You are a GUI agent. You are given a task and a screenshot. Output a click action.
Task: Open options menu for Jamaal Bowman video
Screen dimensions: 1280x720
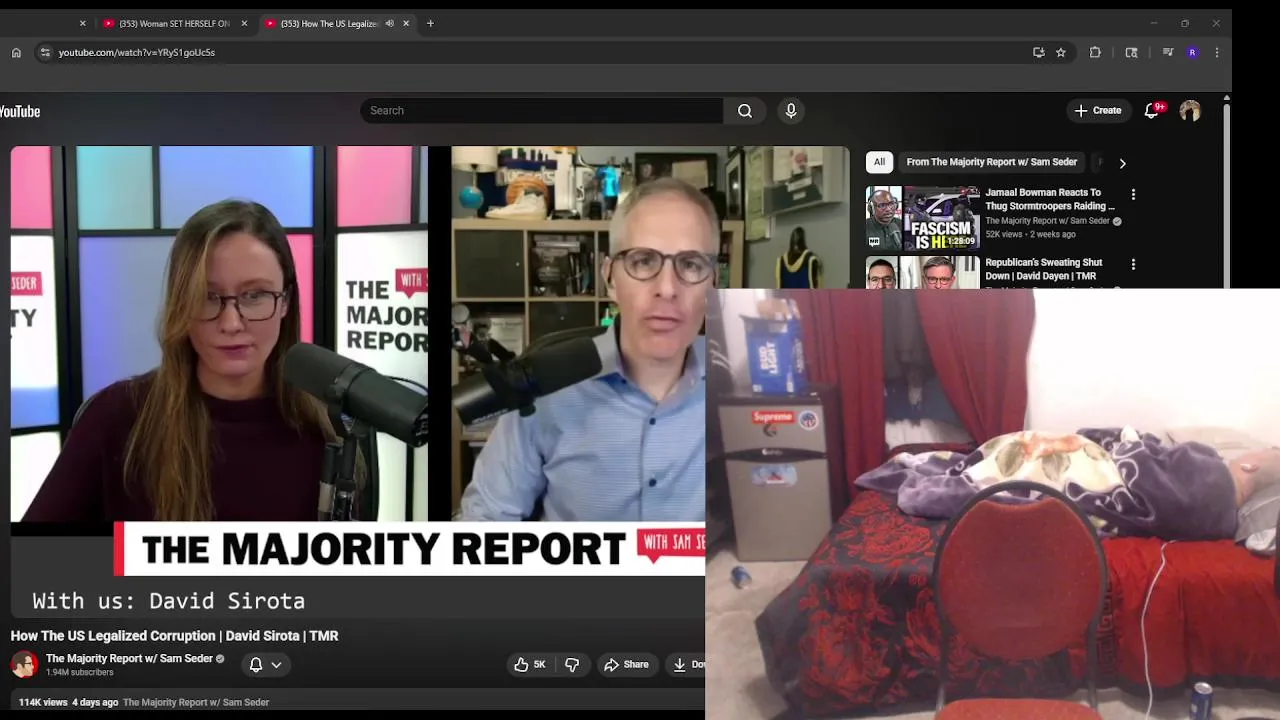(1133, 194)
